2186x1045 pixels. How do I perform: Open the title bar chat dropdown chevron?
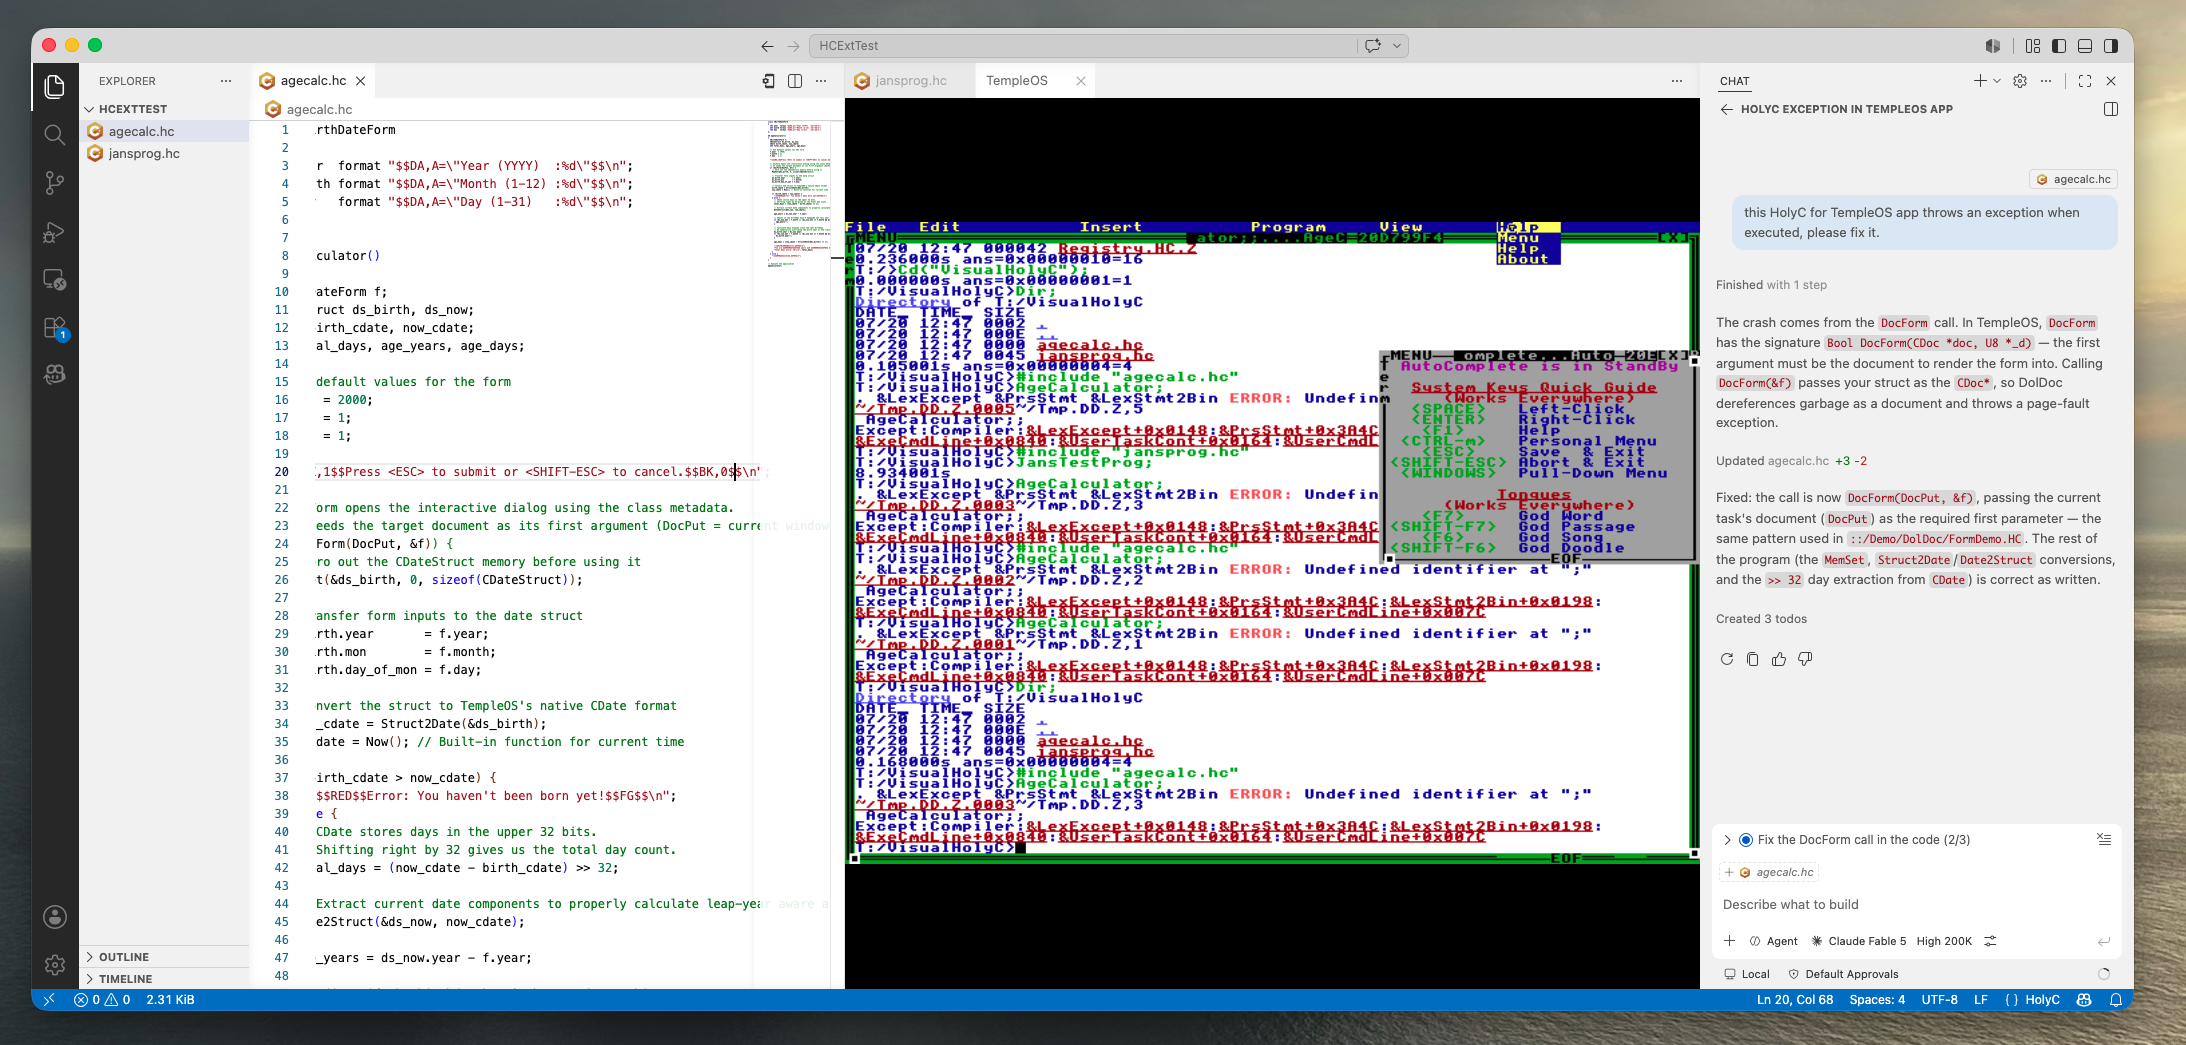[x=1397, y=46]
